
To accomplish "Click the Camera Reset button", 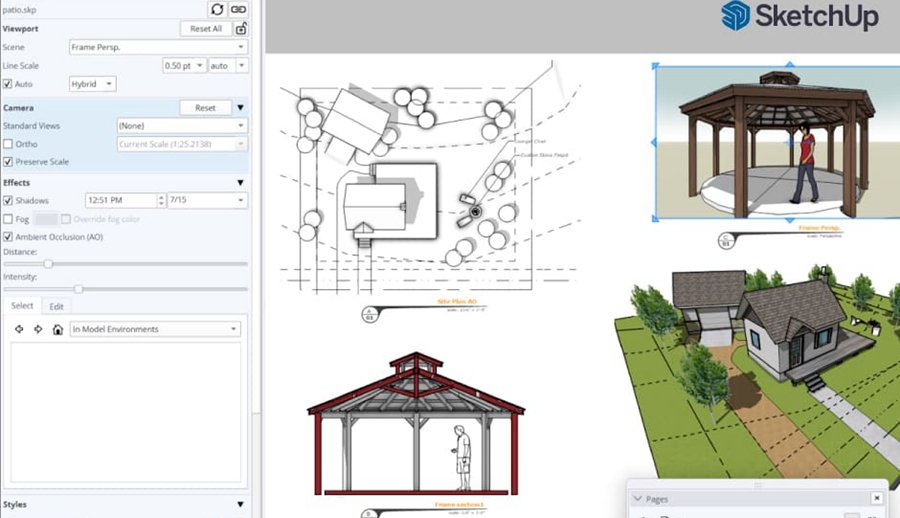I will coord(205,107).
